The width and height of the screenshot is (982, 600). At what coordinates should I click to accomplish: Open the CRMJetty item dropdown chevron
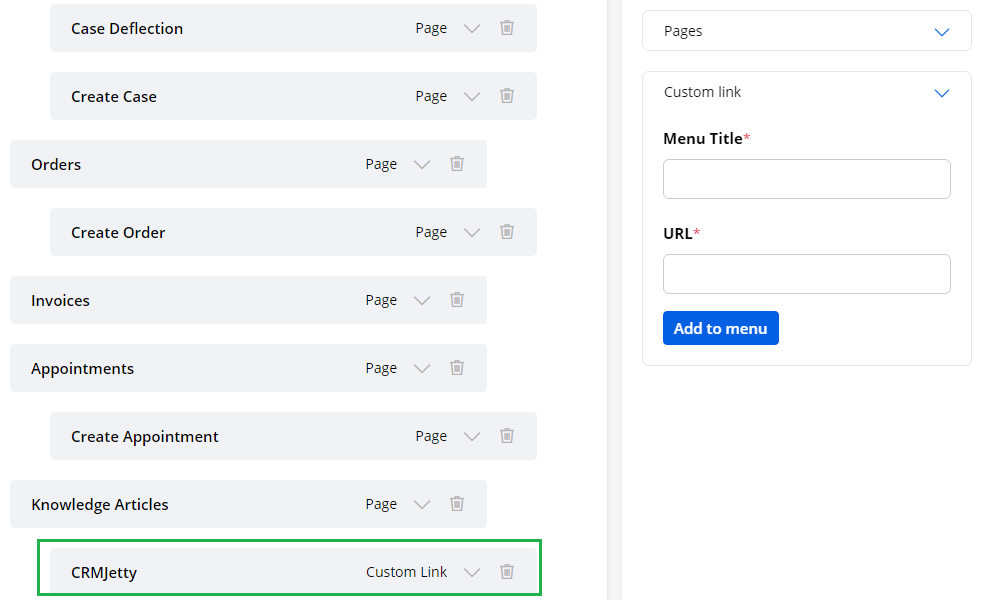[x=472, y=572]
